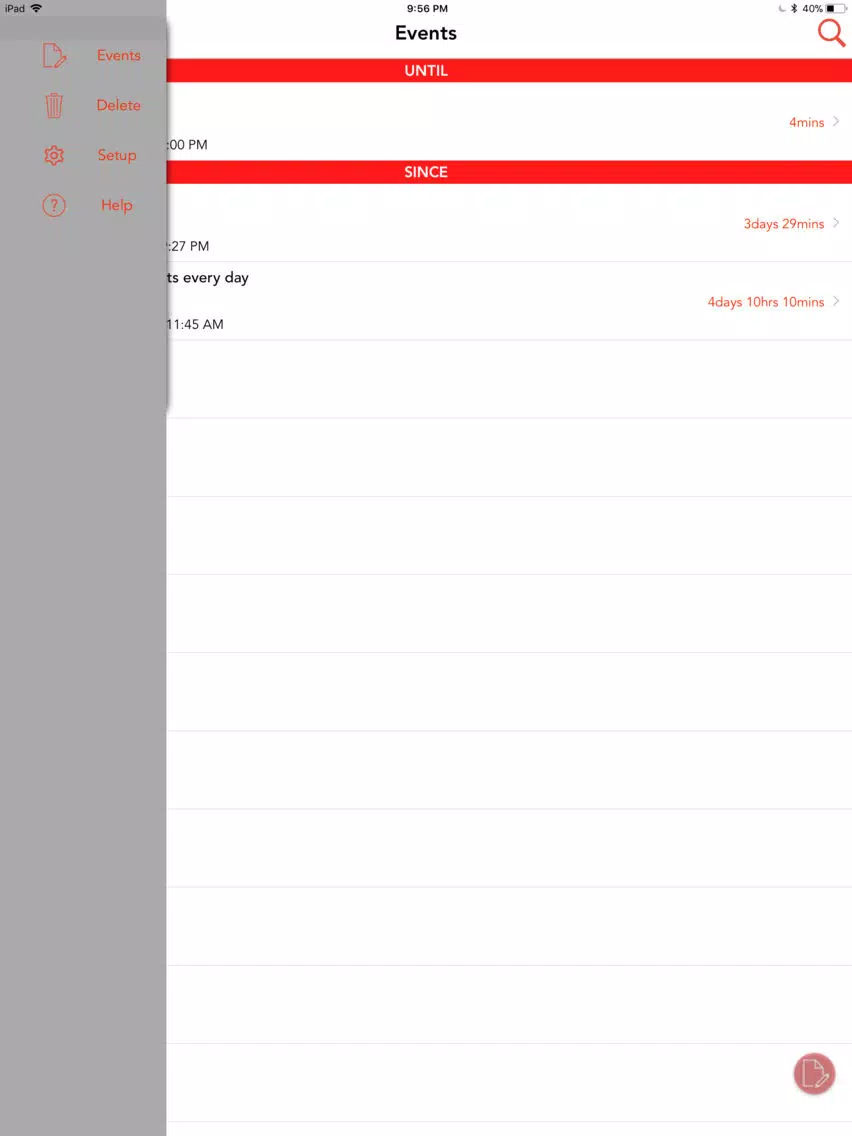Image resolution: width=852 pixels, height=1136 pixels.
Task: Open search with the magnifying glass icon
Action: pos(831,33)
